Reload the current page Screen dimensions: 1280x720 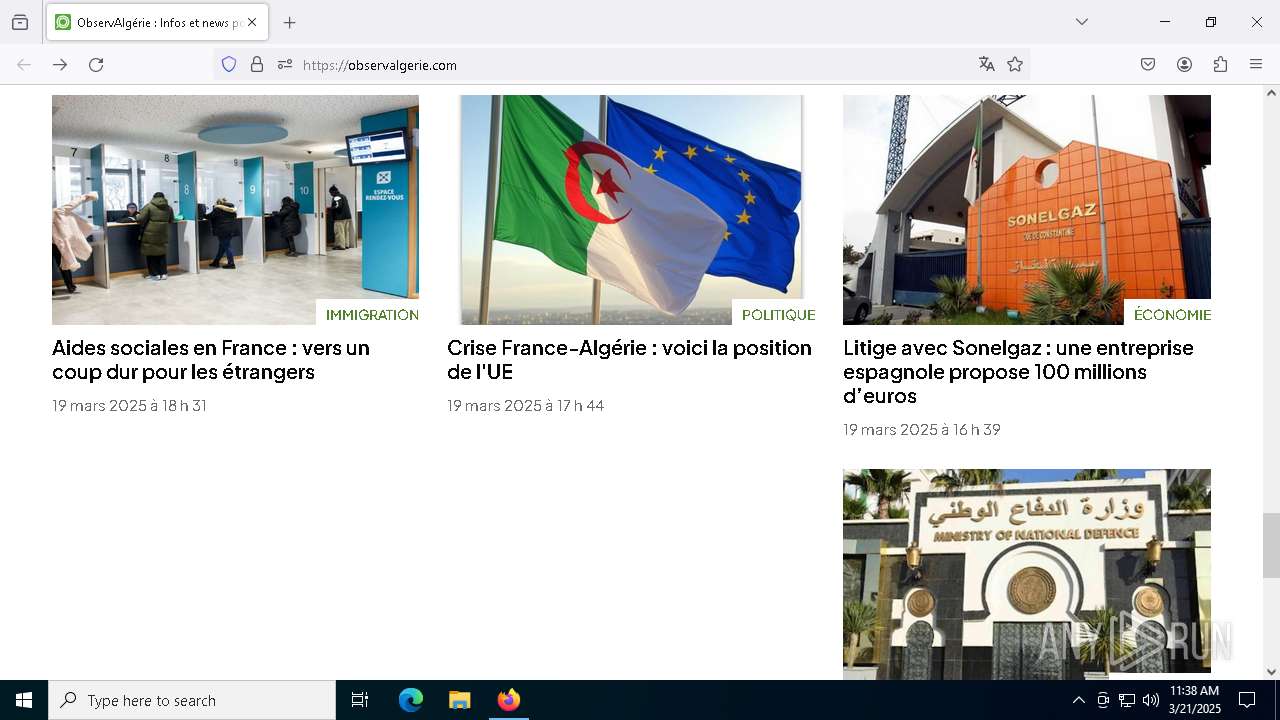click(x=96, y=64)
